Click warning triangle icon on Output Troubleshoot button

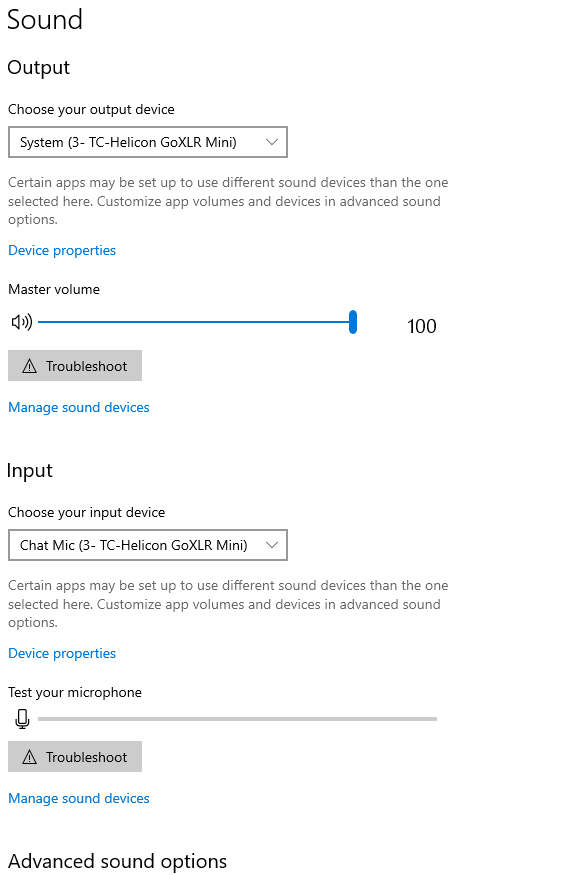pyautogui.click(x=29, y=366)
